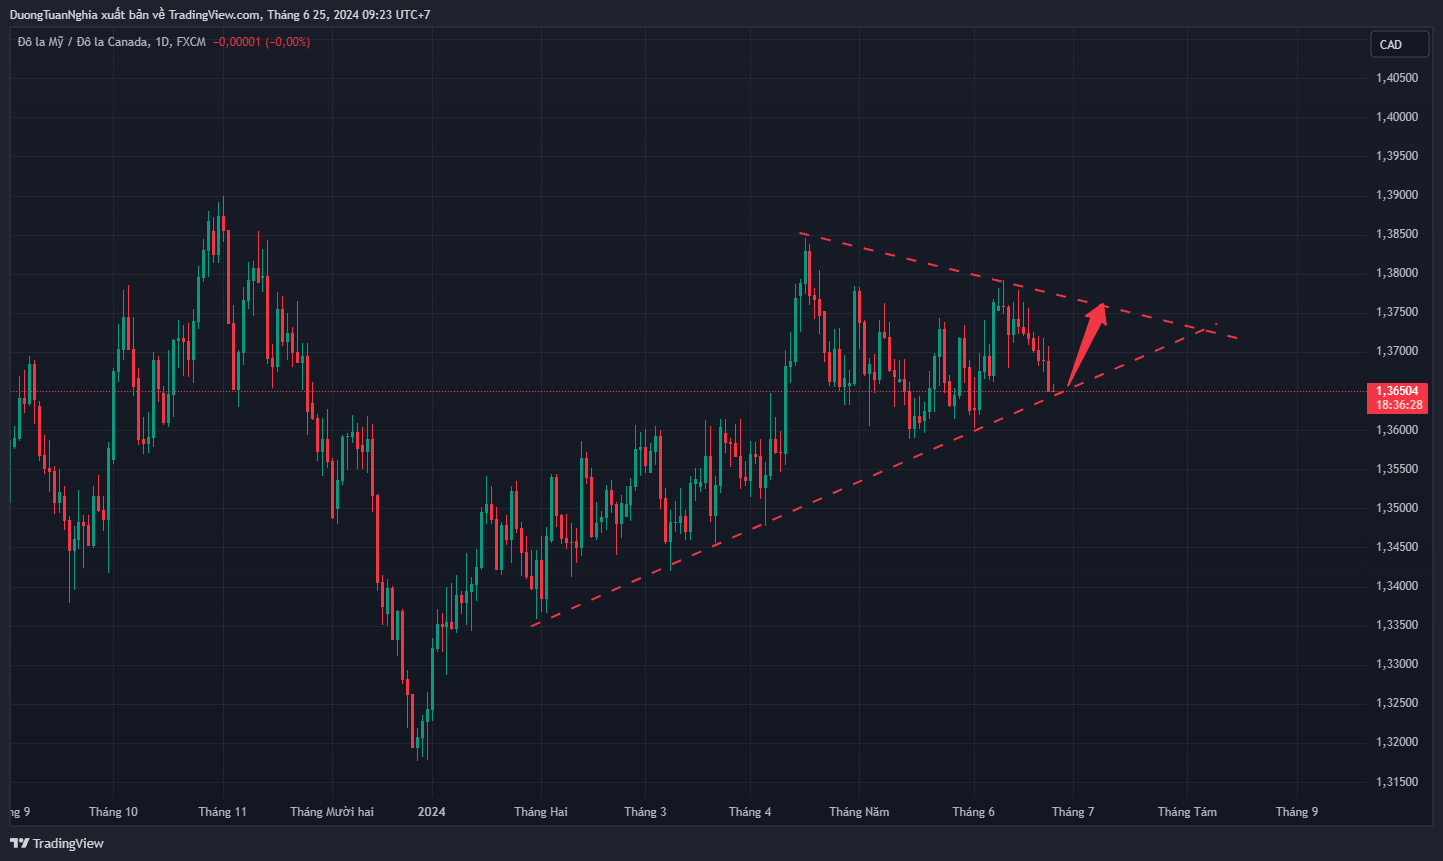Click the price change value −0,00001 (−0,00%)
1443x861 pixels.
point(261,42)
